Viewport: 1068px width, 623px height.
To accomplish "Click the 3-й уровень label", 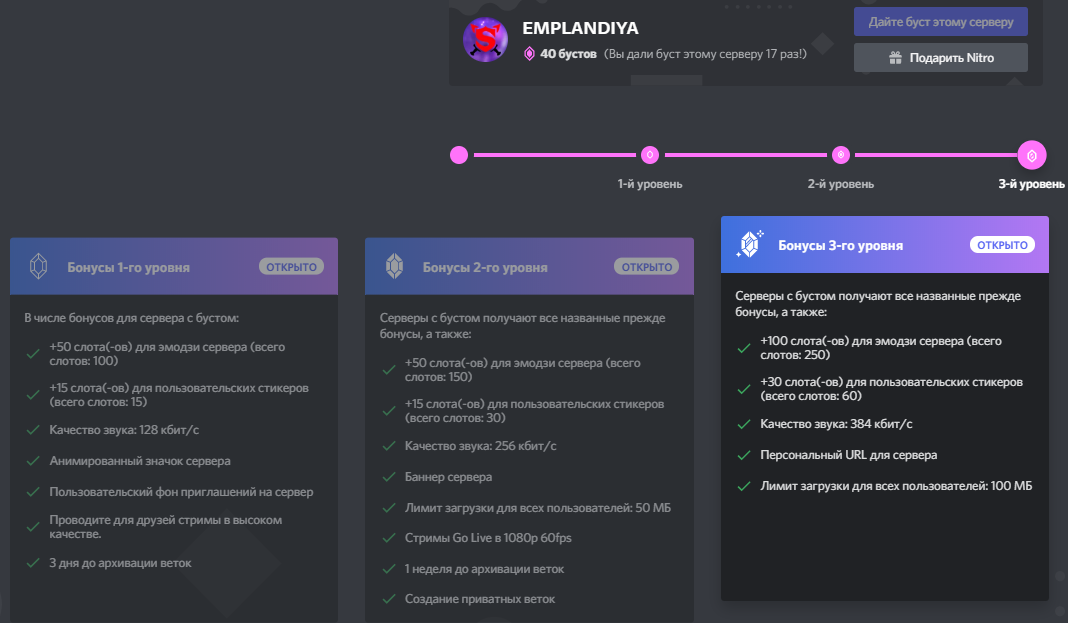I will pyautogui.click(x=1031, y=184).
